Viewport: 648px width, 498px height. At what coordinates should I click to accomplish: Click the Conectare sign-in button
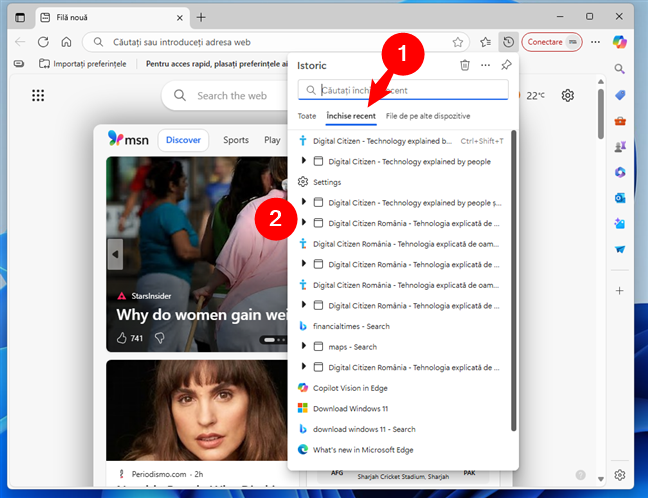tap(551, 42)
